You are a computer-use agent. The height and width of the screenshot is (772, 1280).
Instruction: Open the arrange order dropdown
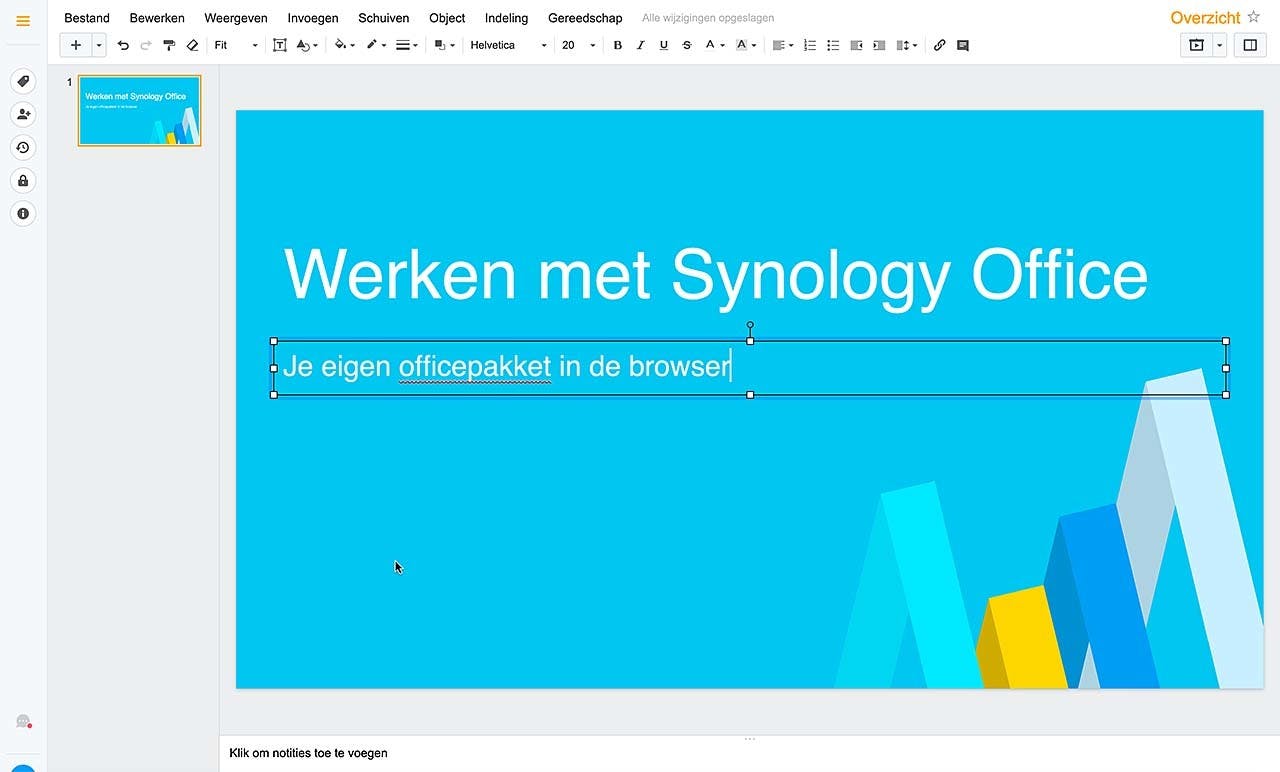[x=445, y=45]
